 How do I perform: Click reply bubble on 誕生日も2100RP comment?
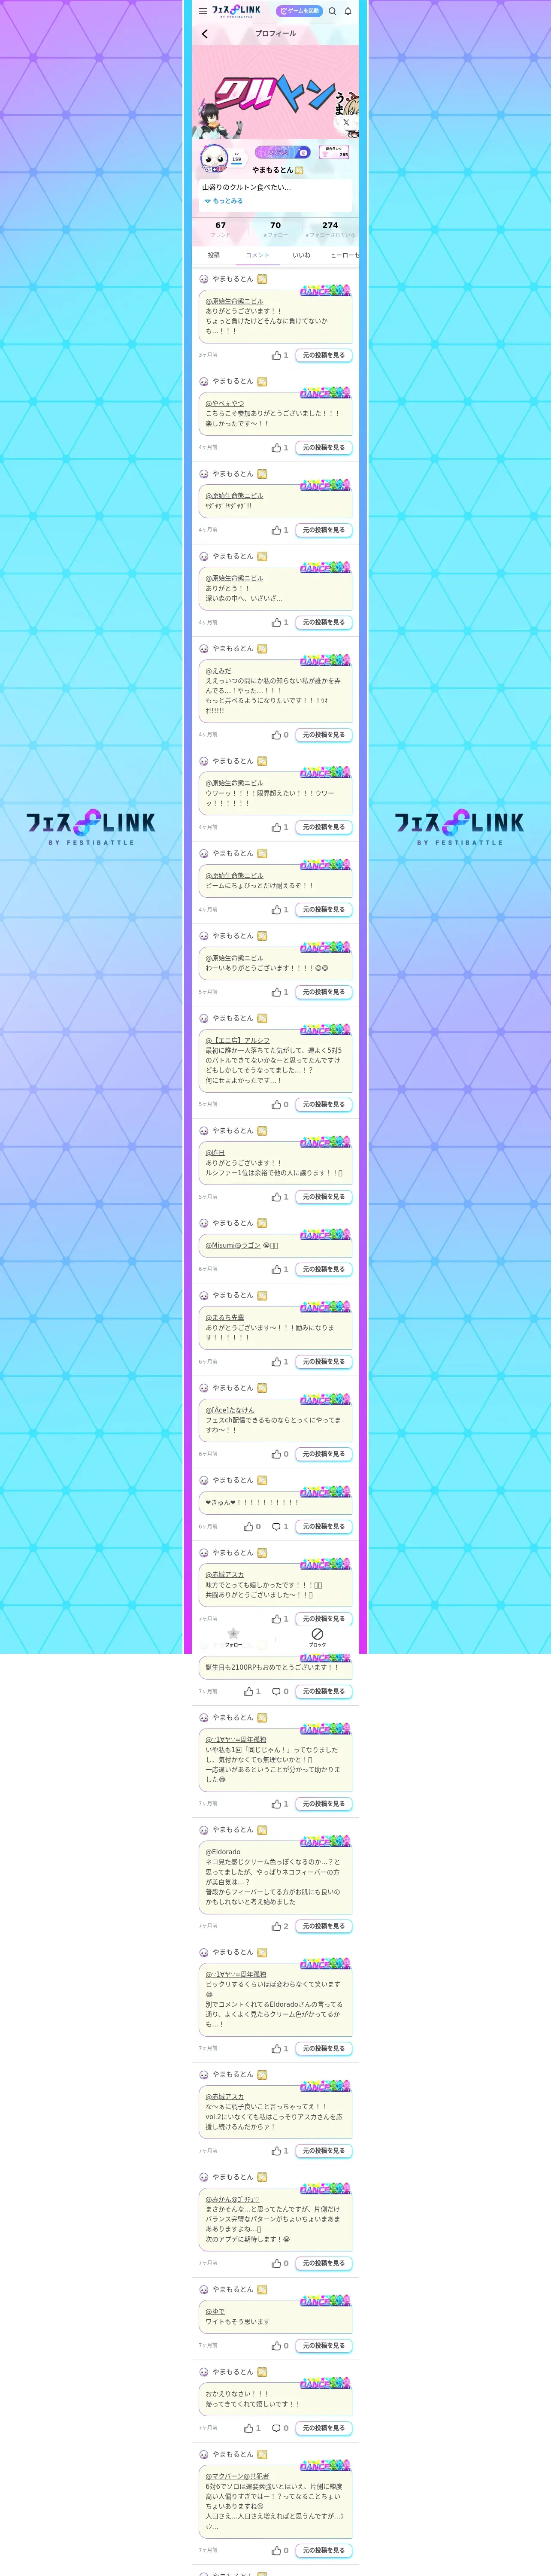[277, 1692]
